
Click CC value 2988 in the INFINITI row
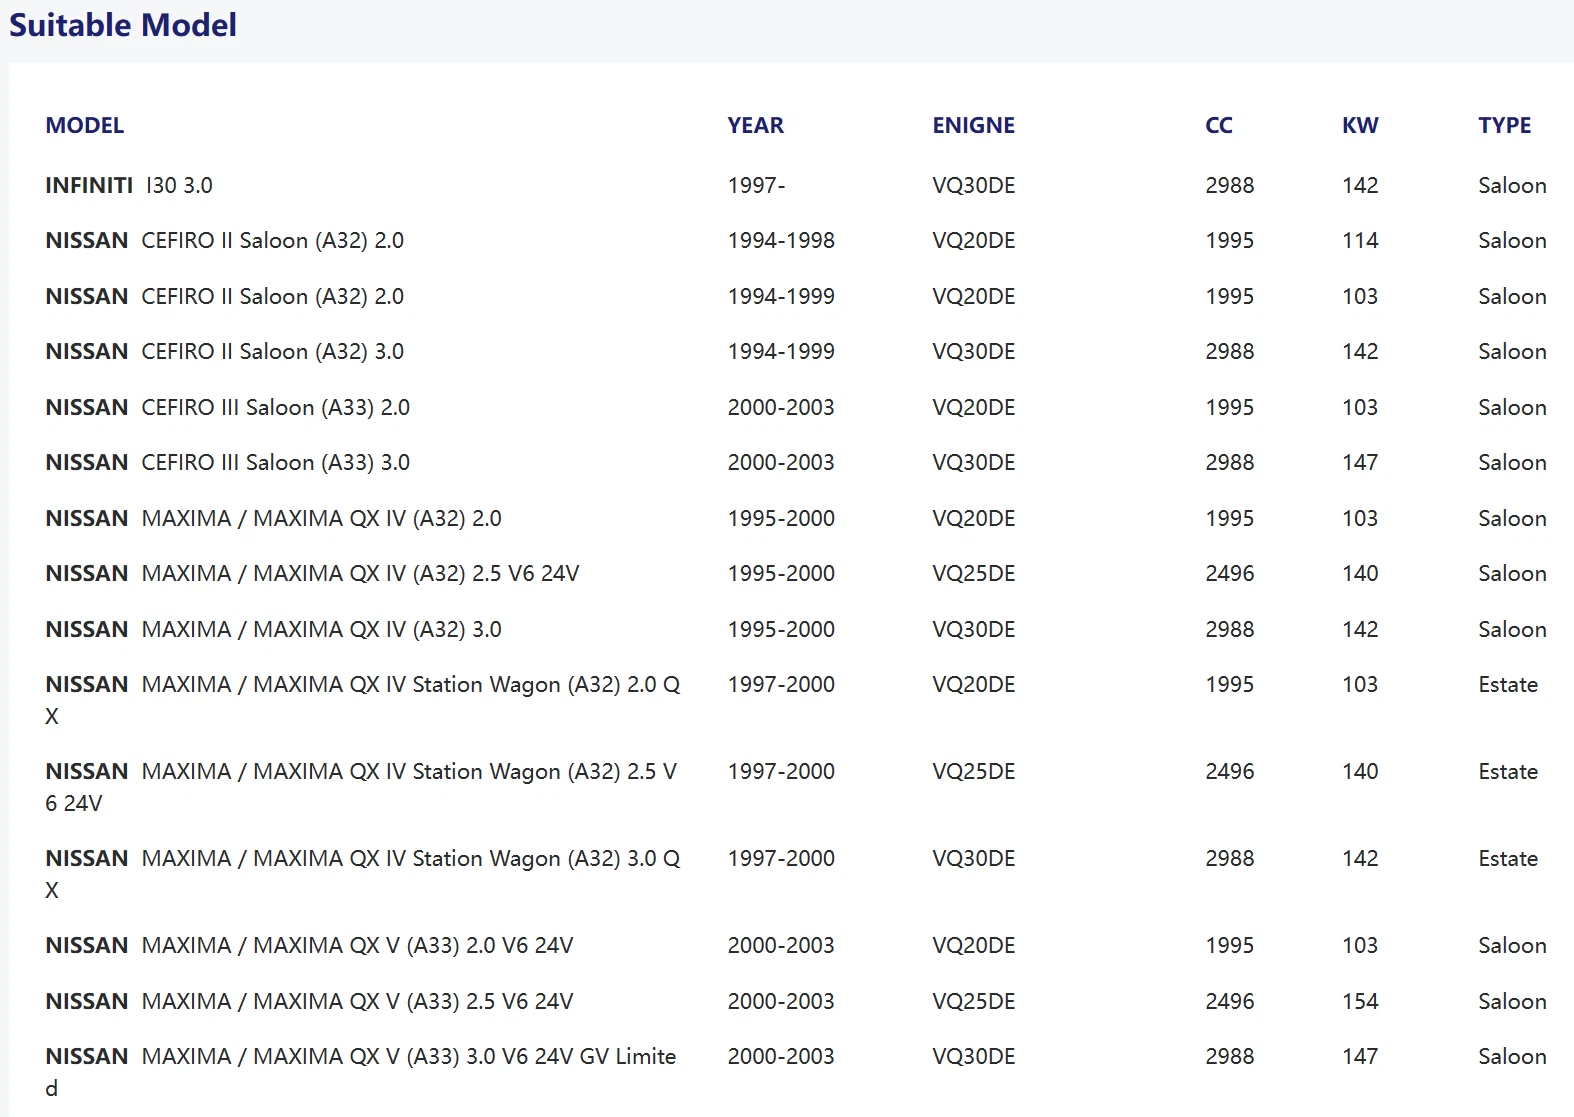point(1230,185)
